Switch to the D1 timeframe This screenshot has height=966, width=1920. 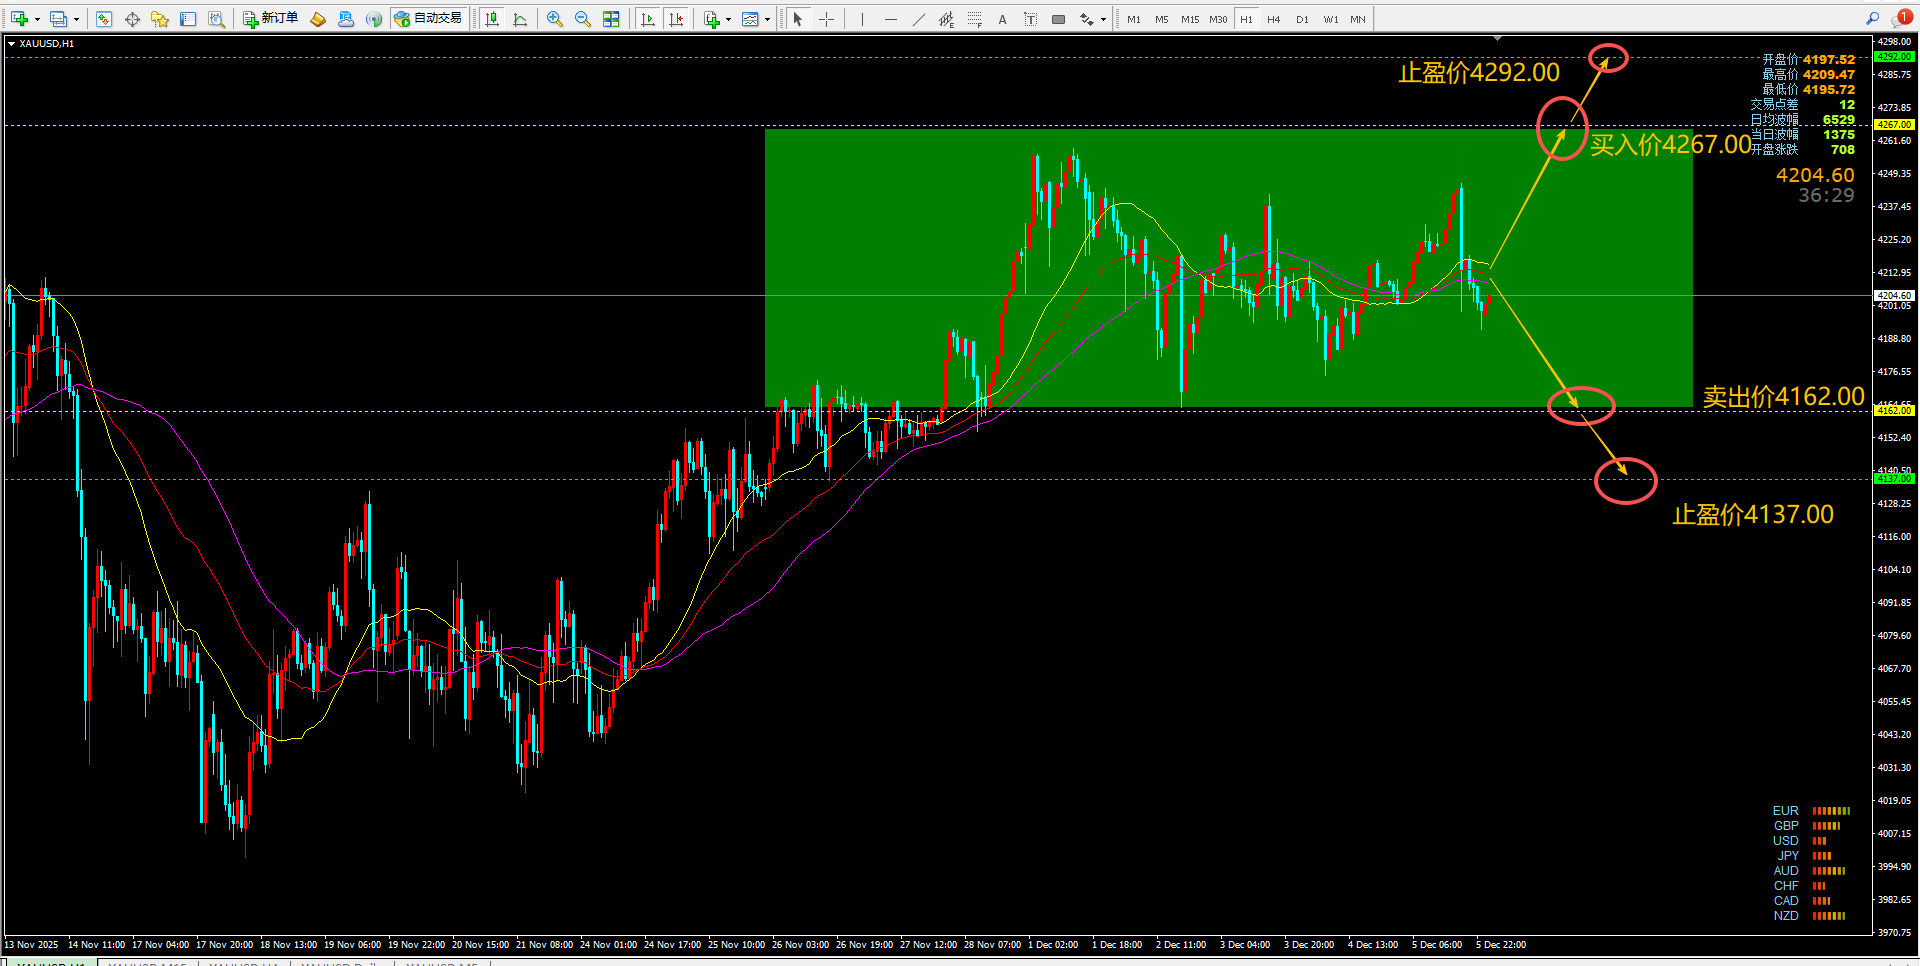coord(1302,19)
